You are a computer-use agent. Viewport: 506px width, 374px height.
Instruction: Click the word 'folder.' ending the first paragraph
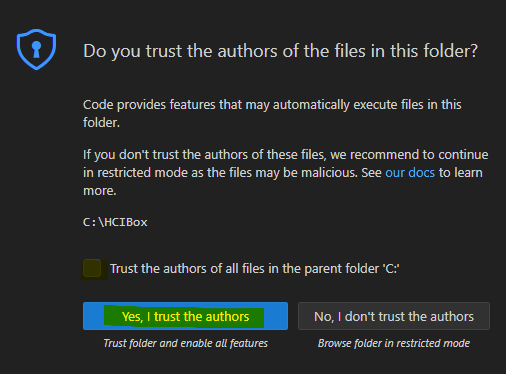coord(101,123)
